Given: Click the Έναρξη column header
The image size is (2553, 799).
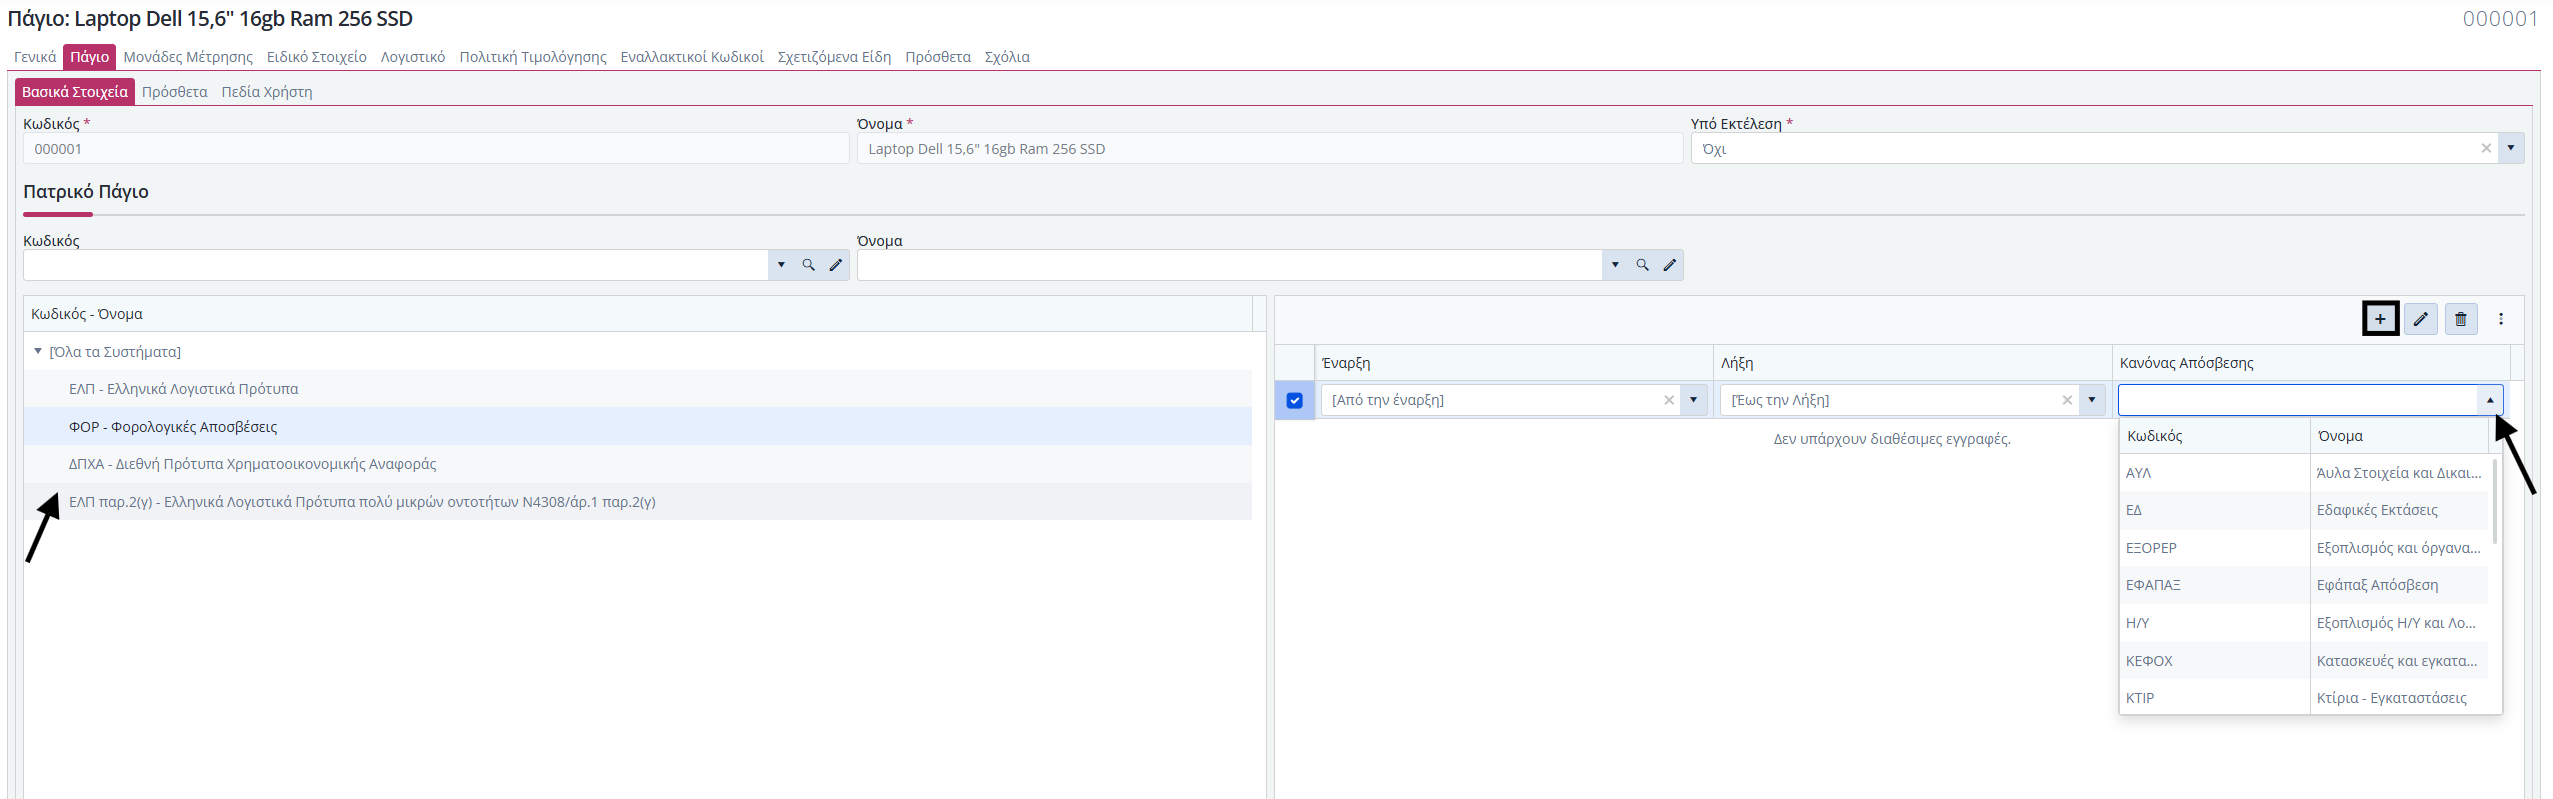Looking at the screenshot, I should coord(1514,363).
